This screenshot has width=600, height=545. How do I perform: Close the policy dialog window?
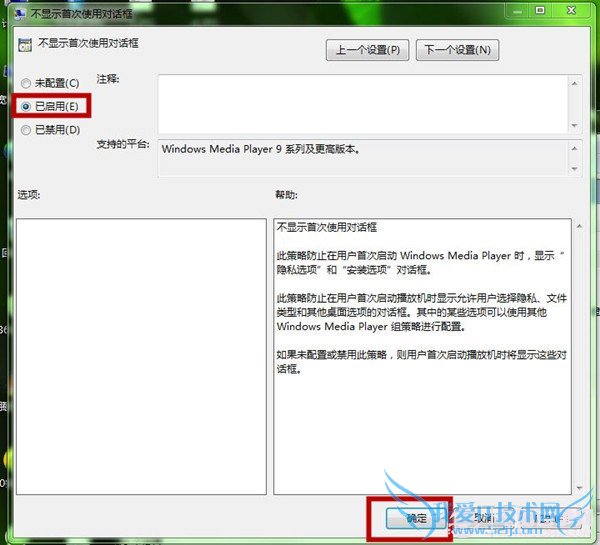pos(571,11)
